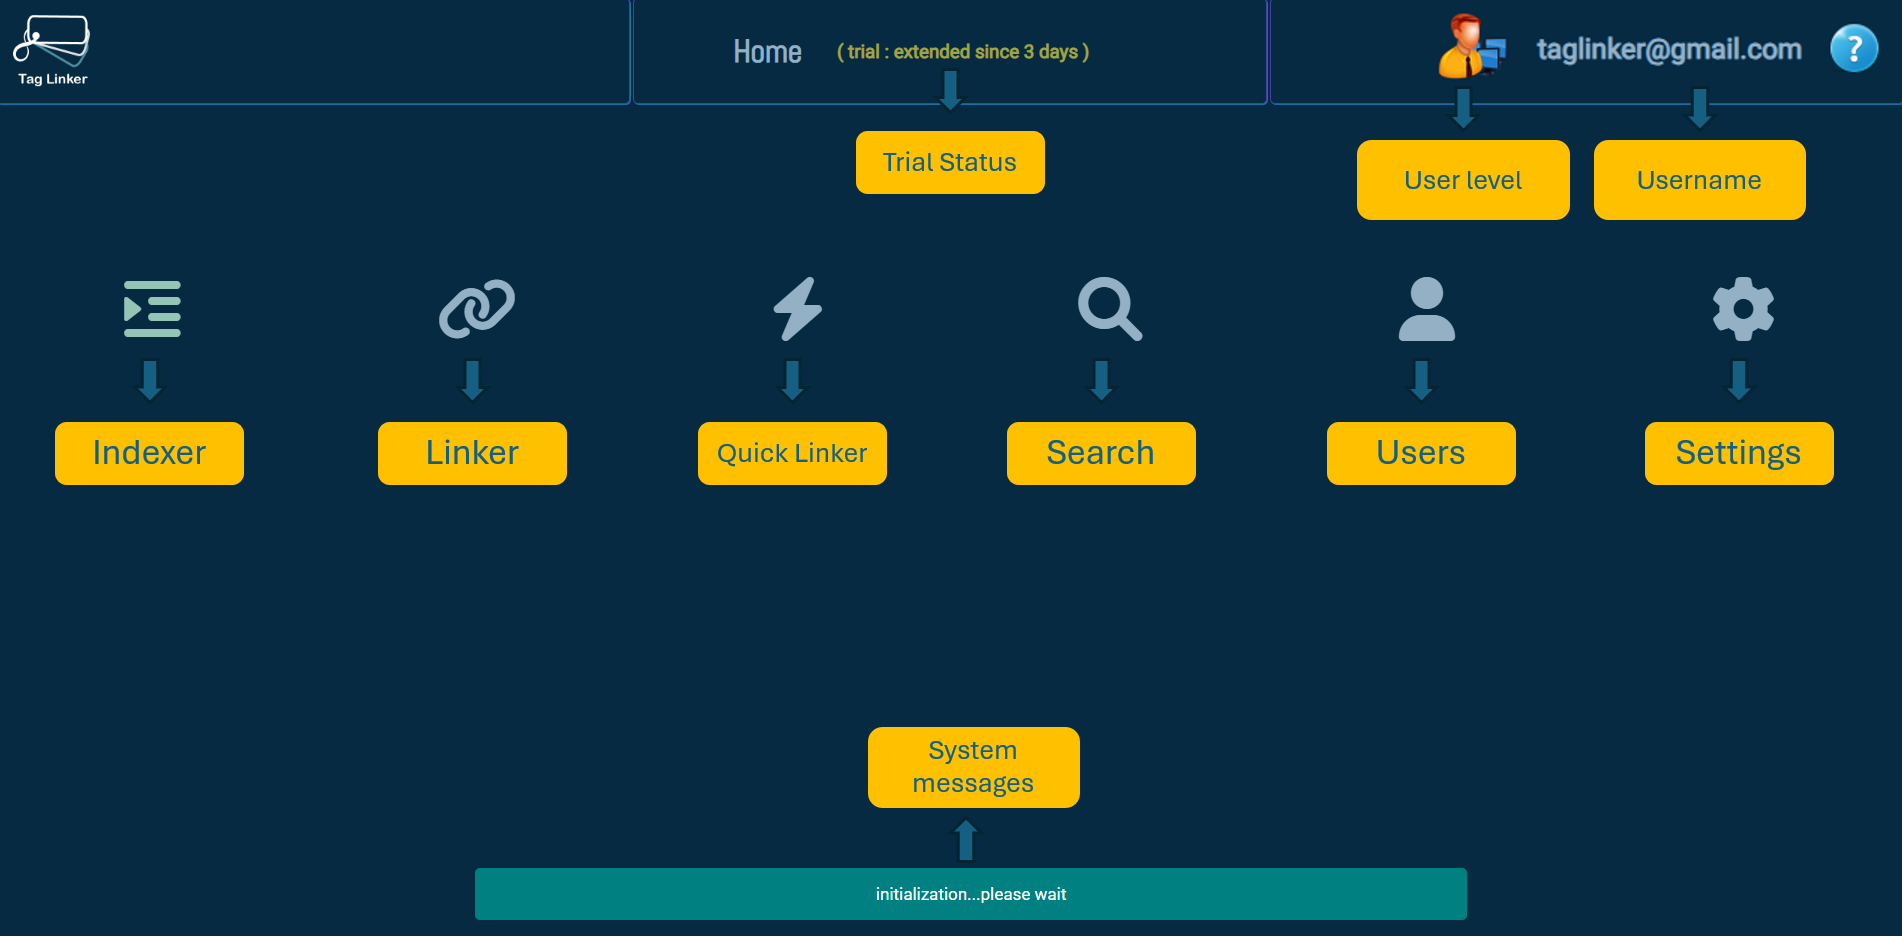Click the yellow Settings label
Image resolution: width=1902 pixels, height=936 pixels.
pyautogui.click(x=1738, y=453)
